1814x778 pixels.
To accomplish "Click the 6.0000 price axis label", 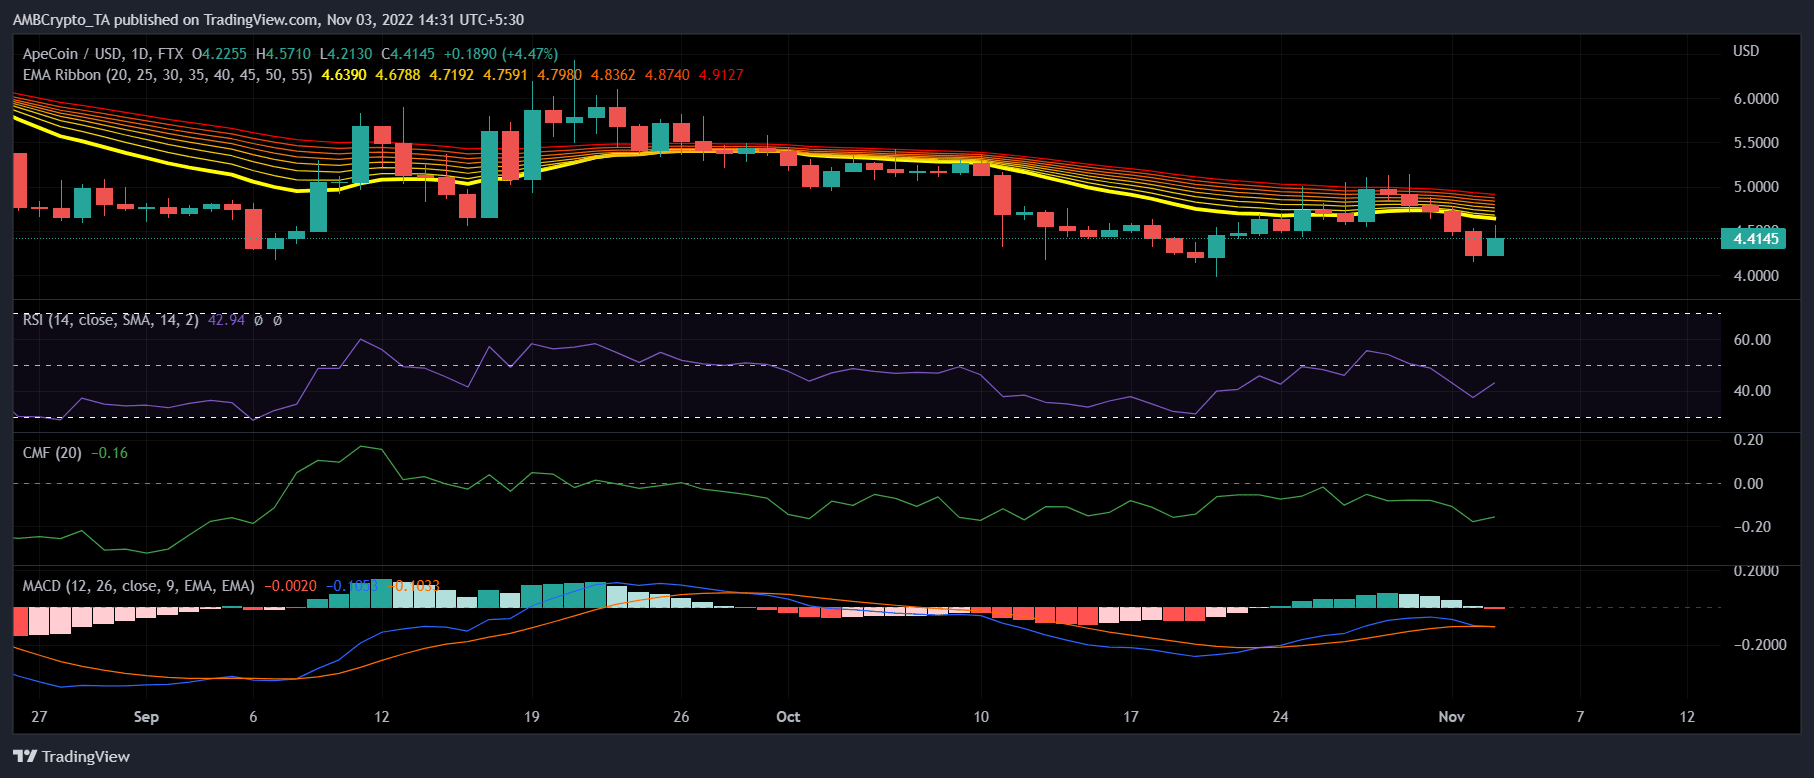I will click(x=1756, y=99).
